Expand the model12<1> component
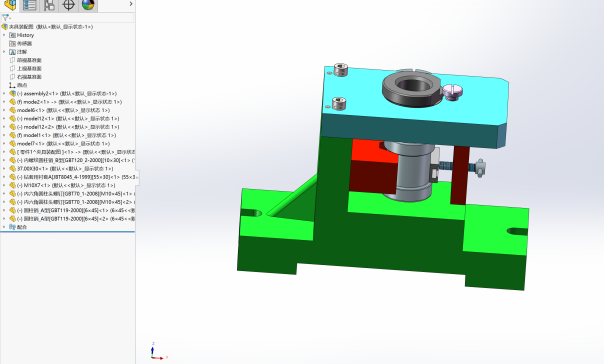This screenshot has height=364, width=604. (4, 119)
